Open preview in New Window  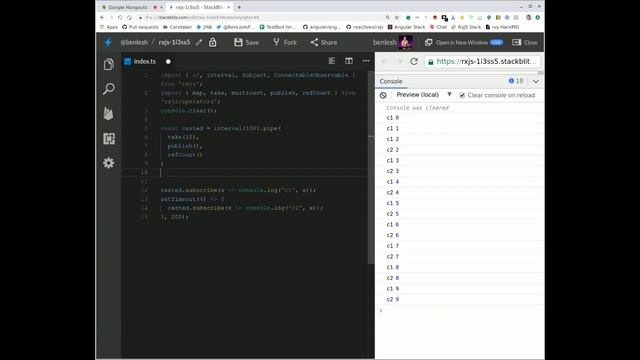click(x=464, y=42)
